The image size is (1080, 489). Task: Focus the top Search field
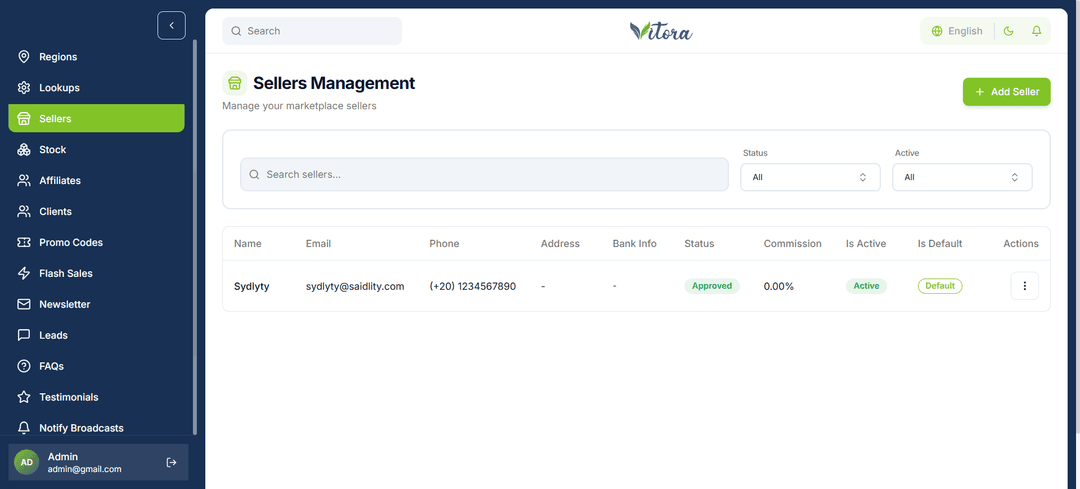click(x=312, y=31)
